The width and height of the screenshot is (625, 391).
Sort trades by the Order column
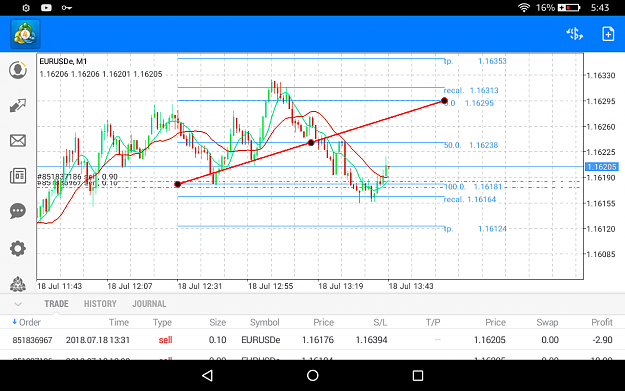(x=26, y=322)
